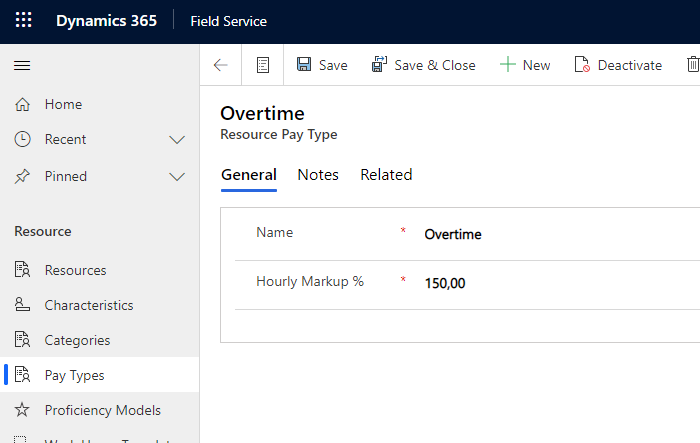
Task: Click the green plus New icon
Action: tap(508, 65)
